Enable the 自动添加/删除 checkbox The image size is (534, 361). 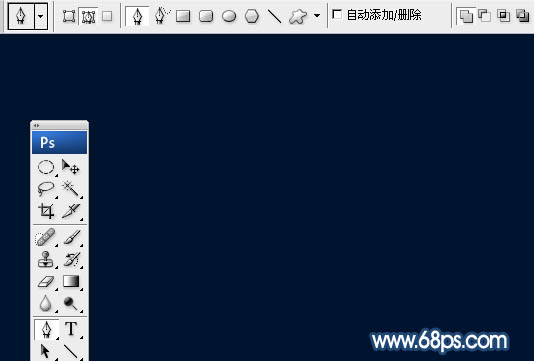pos(337,14)
